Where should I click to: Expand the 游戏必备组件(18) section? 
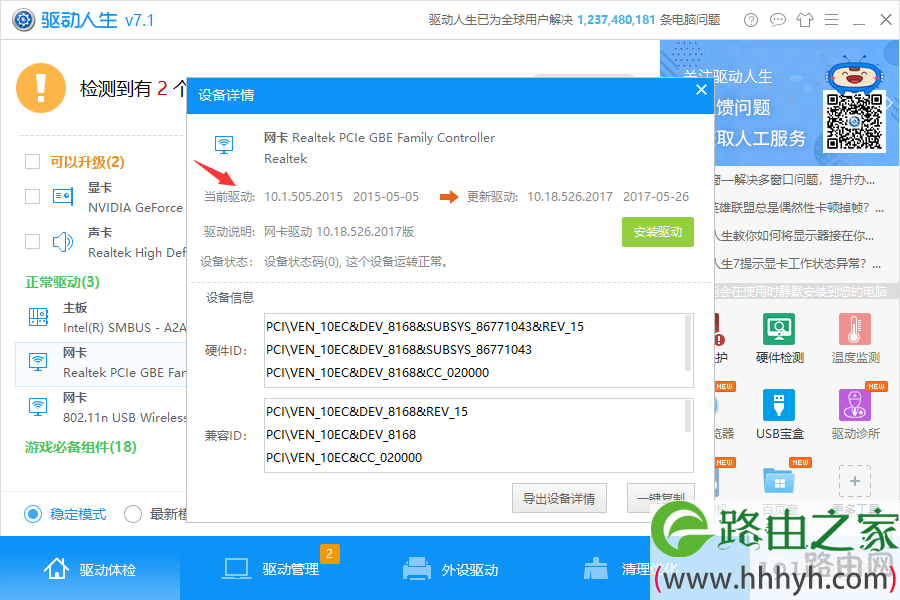pyautogui.click(x=81, y=447)
